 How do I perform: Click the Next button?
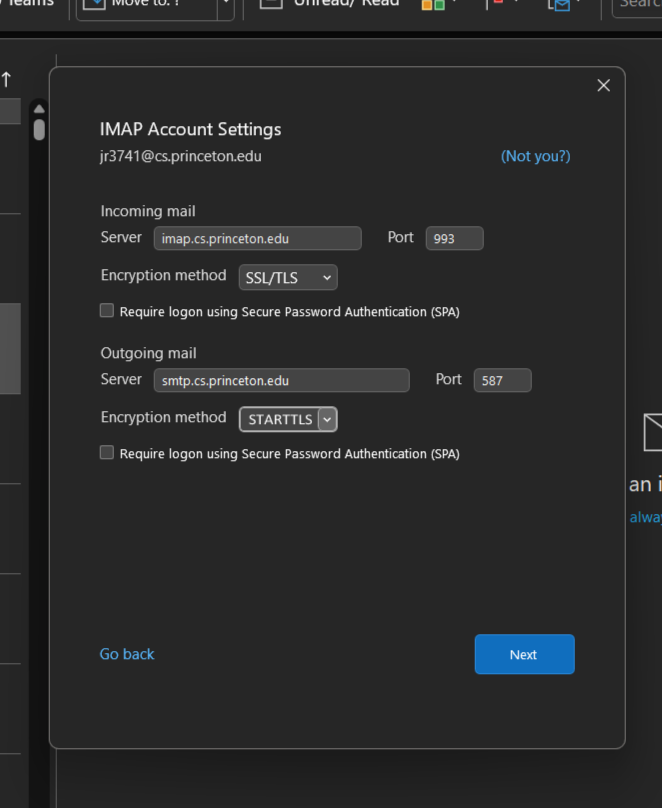524,654
